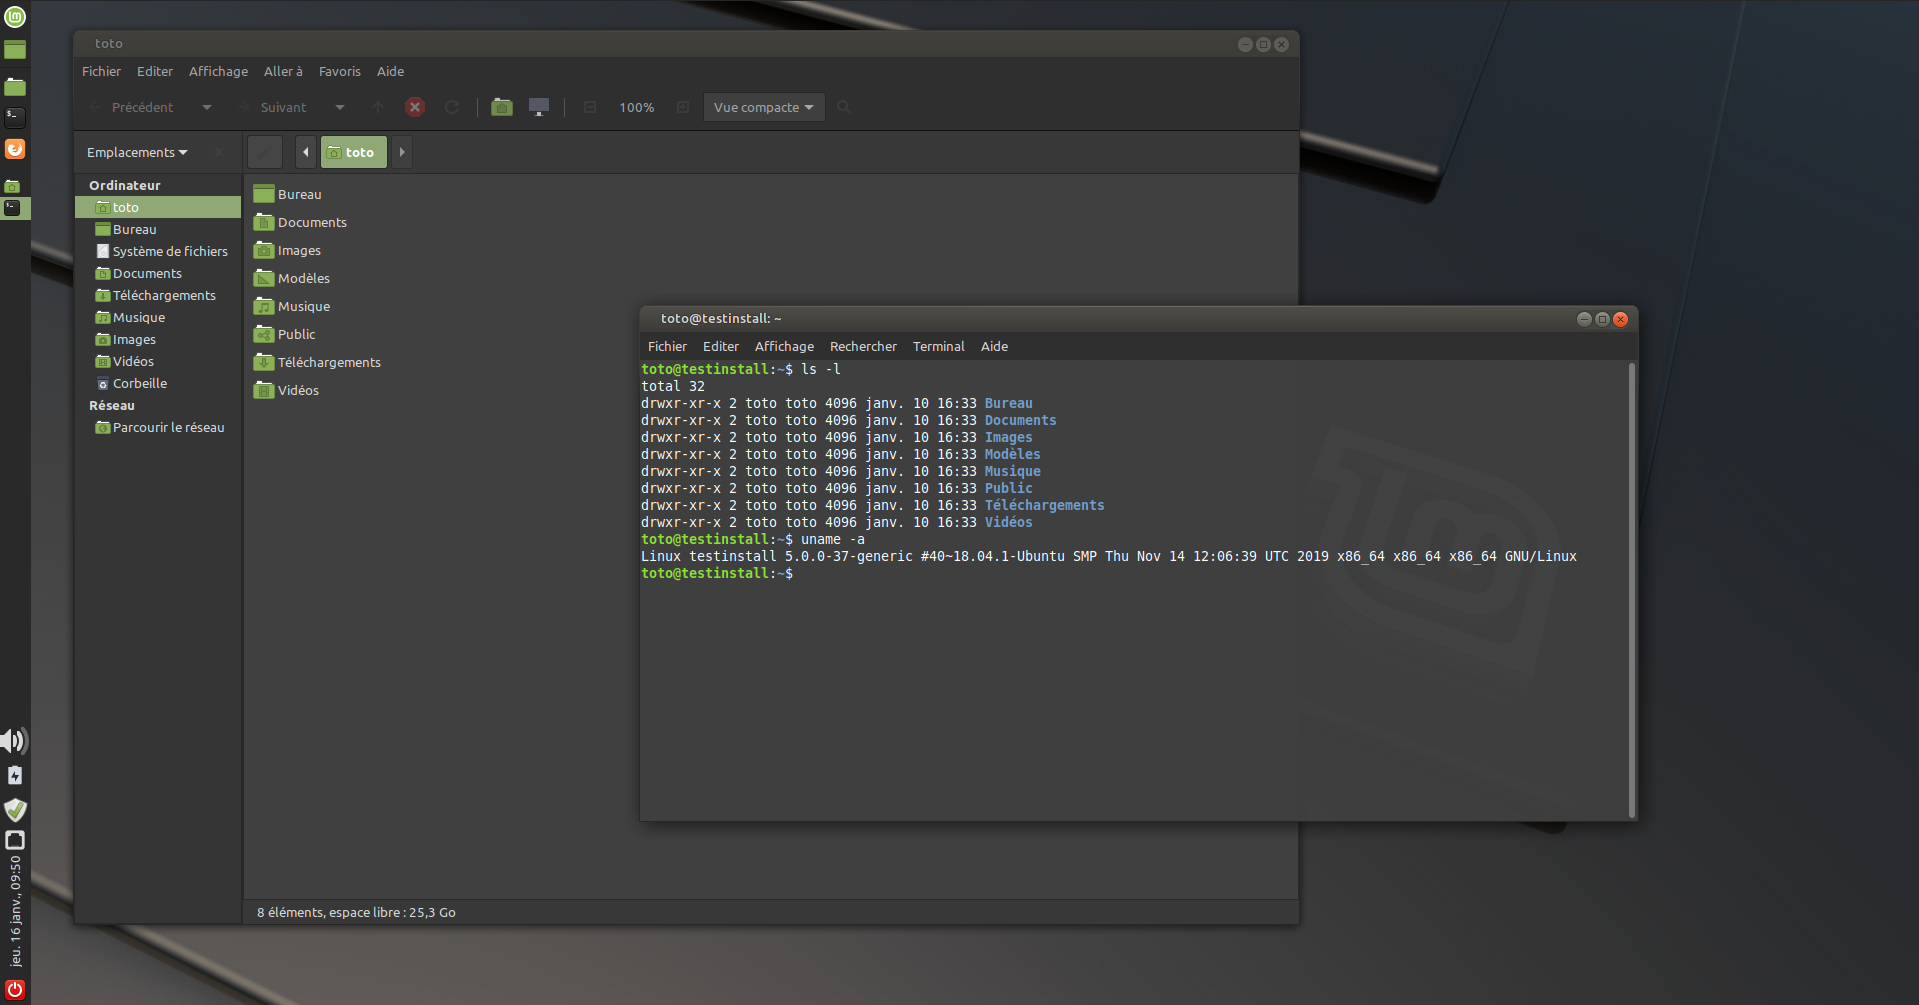Open the Précédent history dropdown arrow

pos(207,107)
